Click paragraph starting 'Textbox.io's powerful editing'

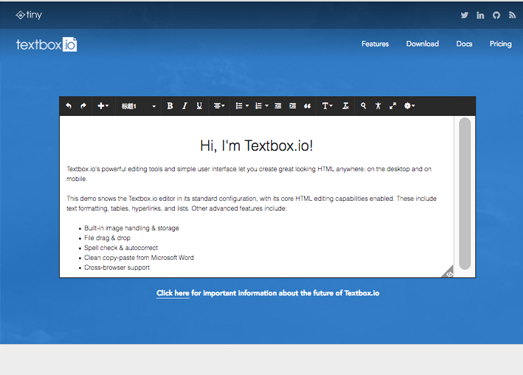click(249, 174)
